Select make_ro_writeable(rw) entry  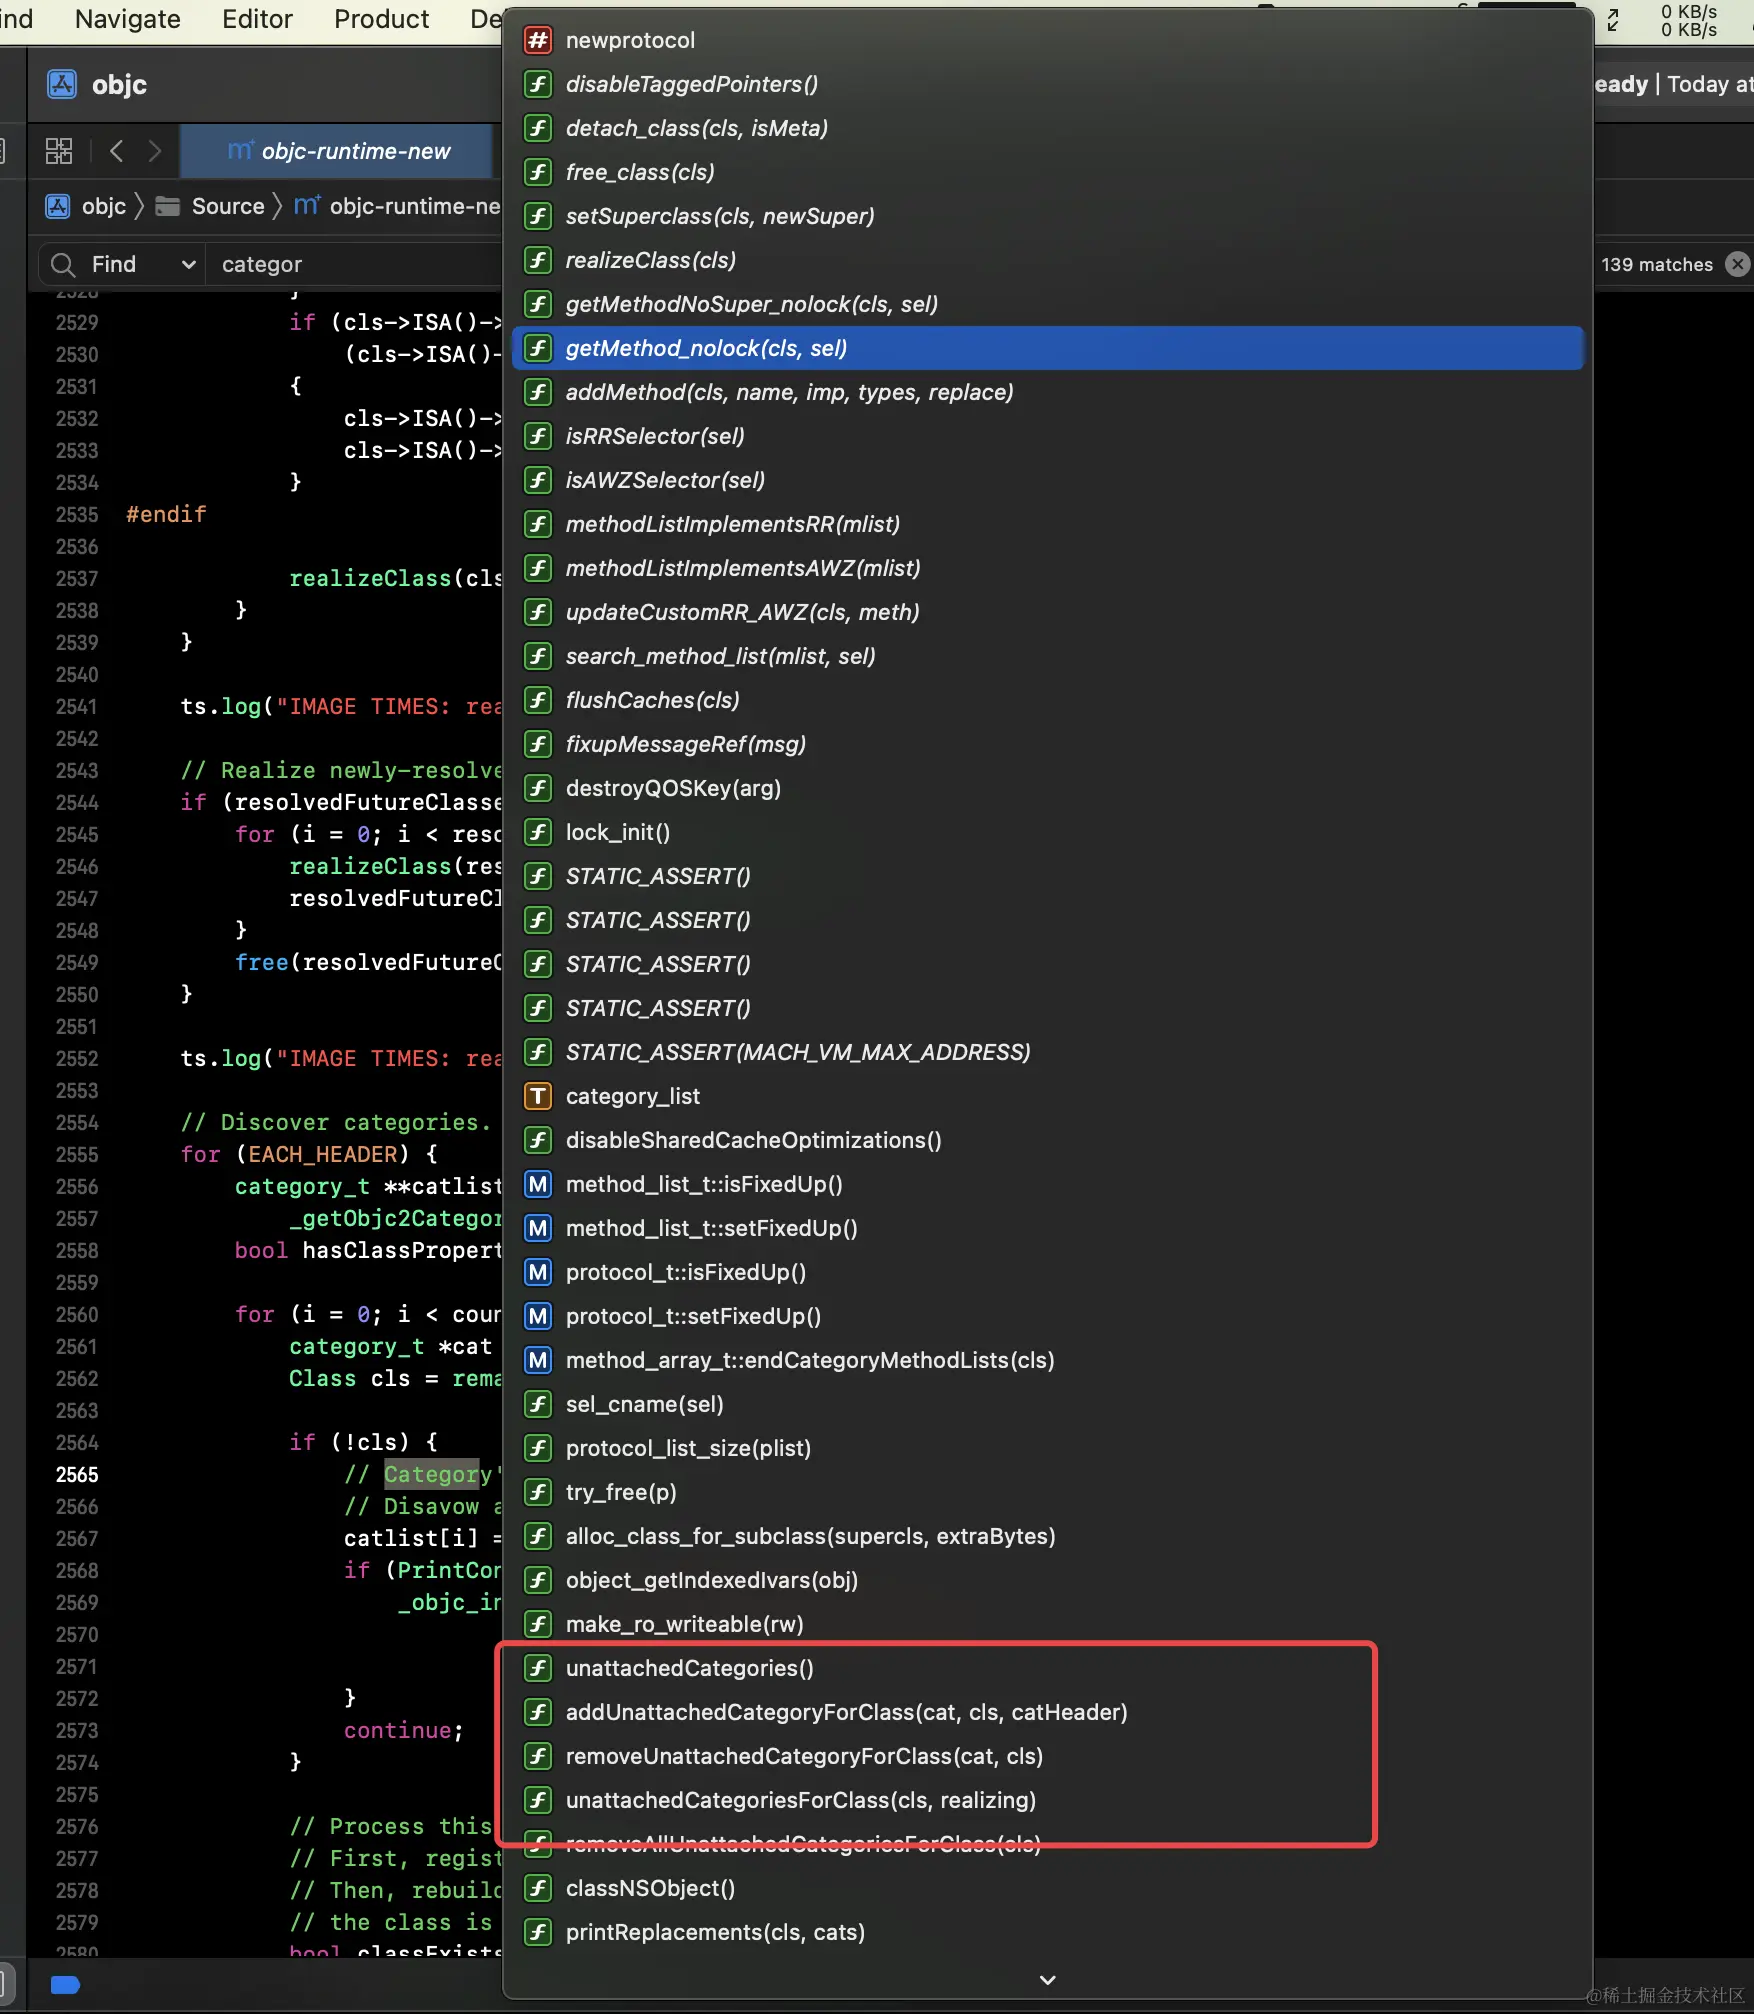click(x=1048, y=1624)
